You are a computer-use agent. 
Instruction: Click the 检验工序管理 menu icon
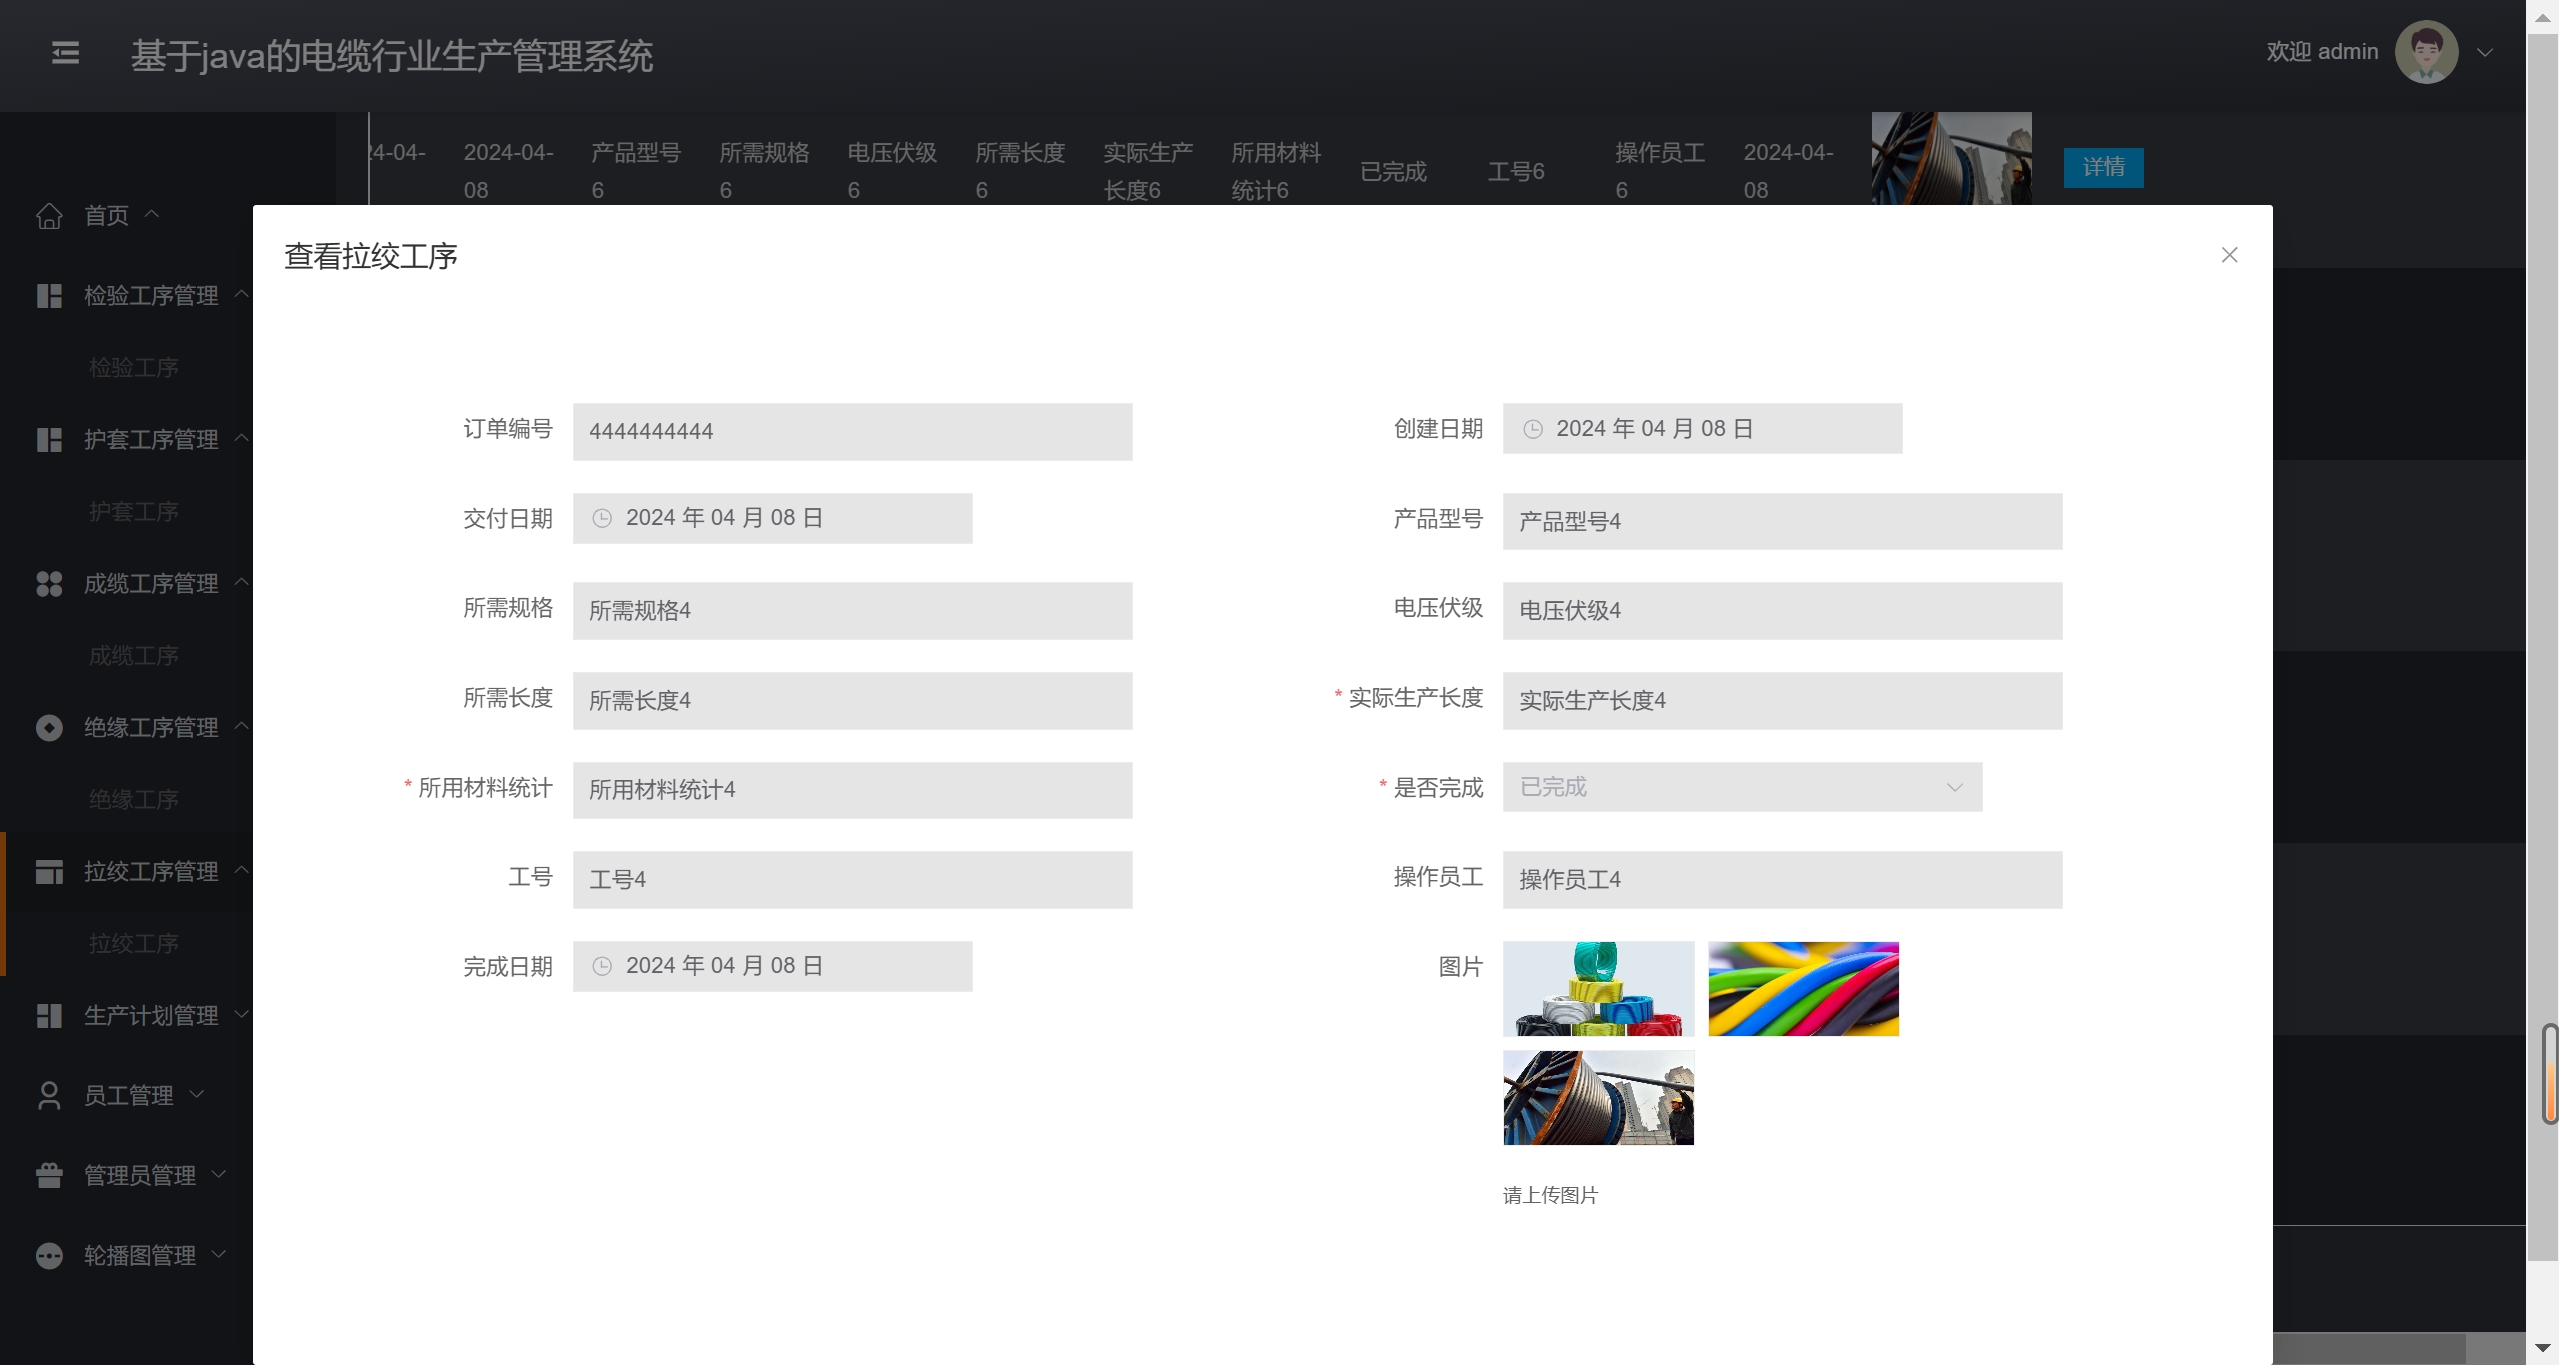[x=49, y=296]
